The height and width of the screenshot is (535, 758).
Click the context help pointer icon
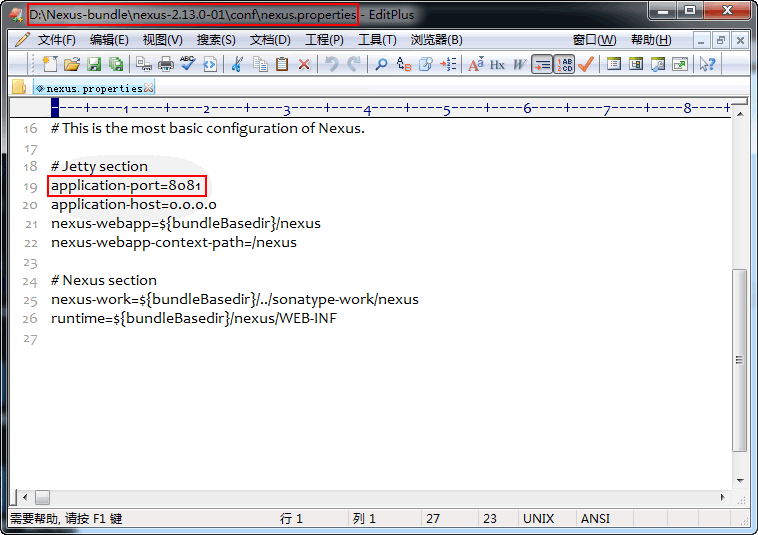[707, 64]
